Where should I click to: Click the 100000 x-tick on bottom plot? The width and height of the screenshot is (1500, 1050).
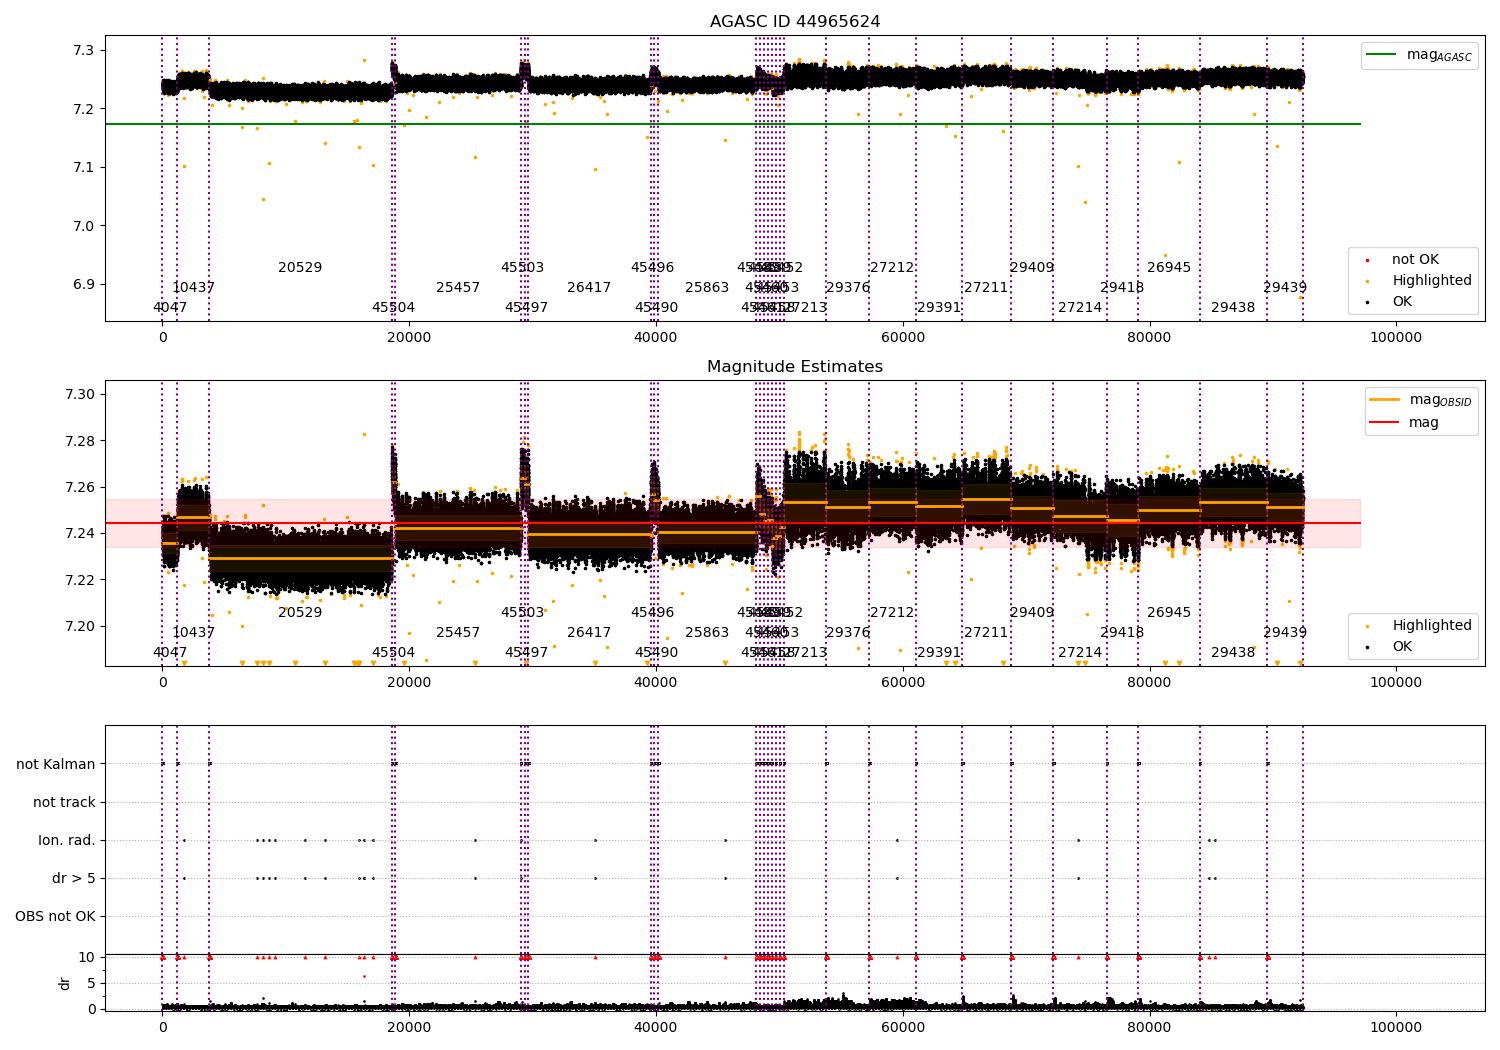coord(1395,1028)
